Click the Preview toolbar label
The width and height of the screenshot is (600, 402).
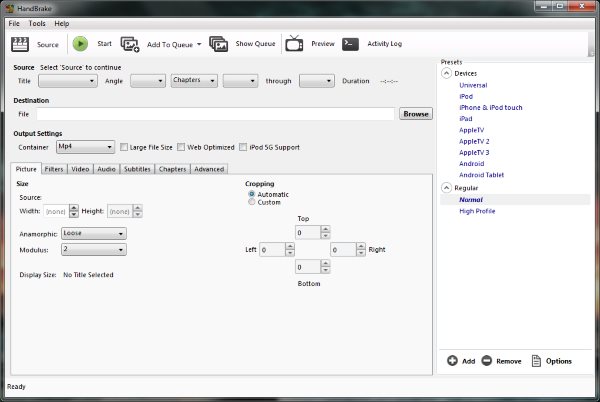click(x=323, y=44)
